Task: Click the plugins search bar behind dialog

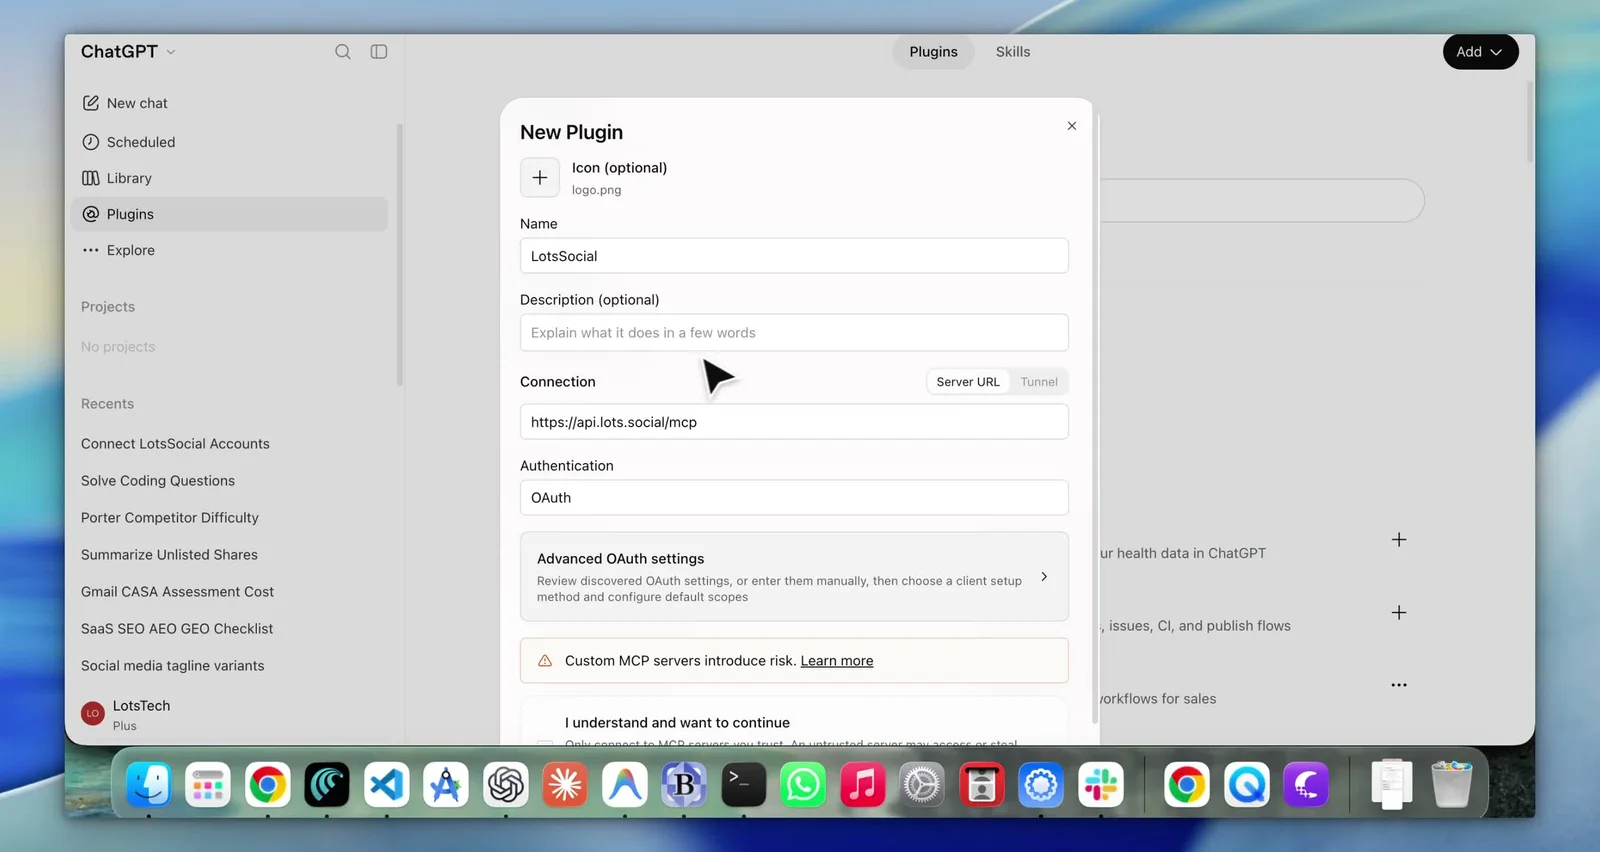Action: point(1260,201)
